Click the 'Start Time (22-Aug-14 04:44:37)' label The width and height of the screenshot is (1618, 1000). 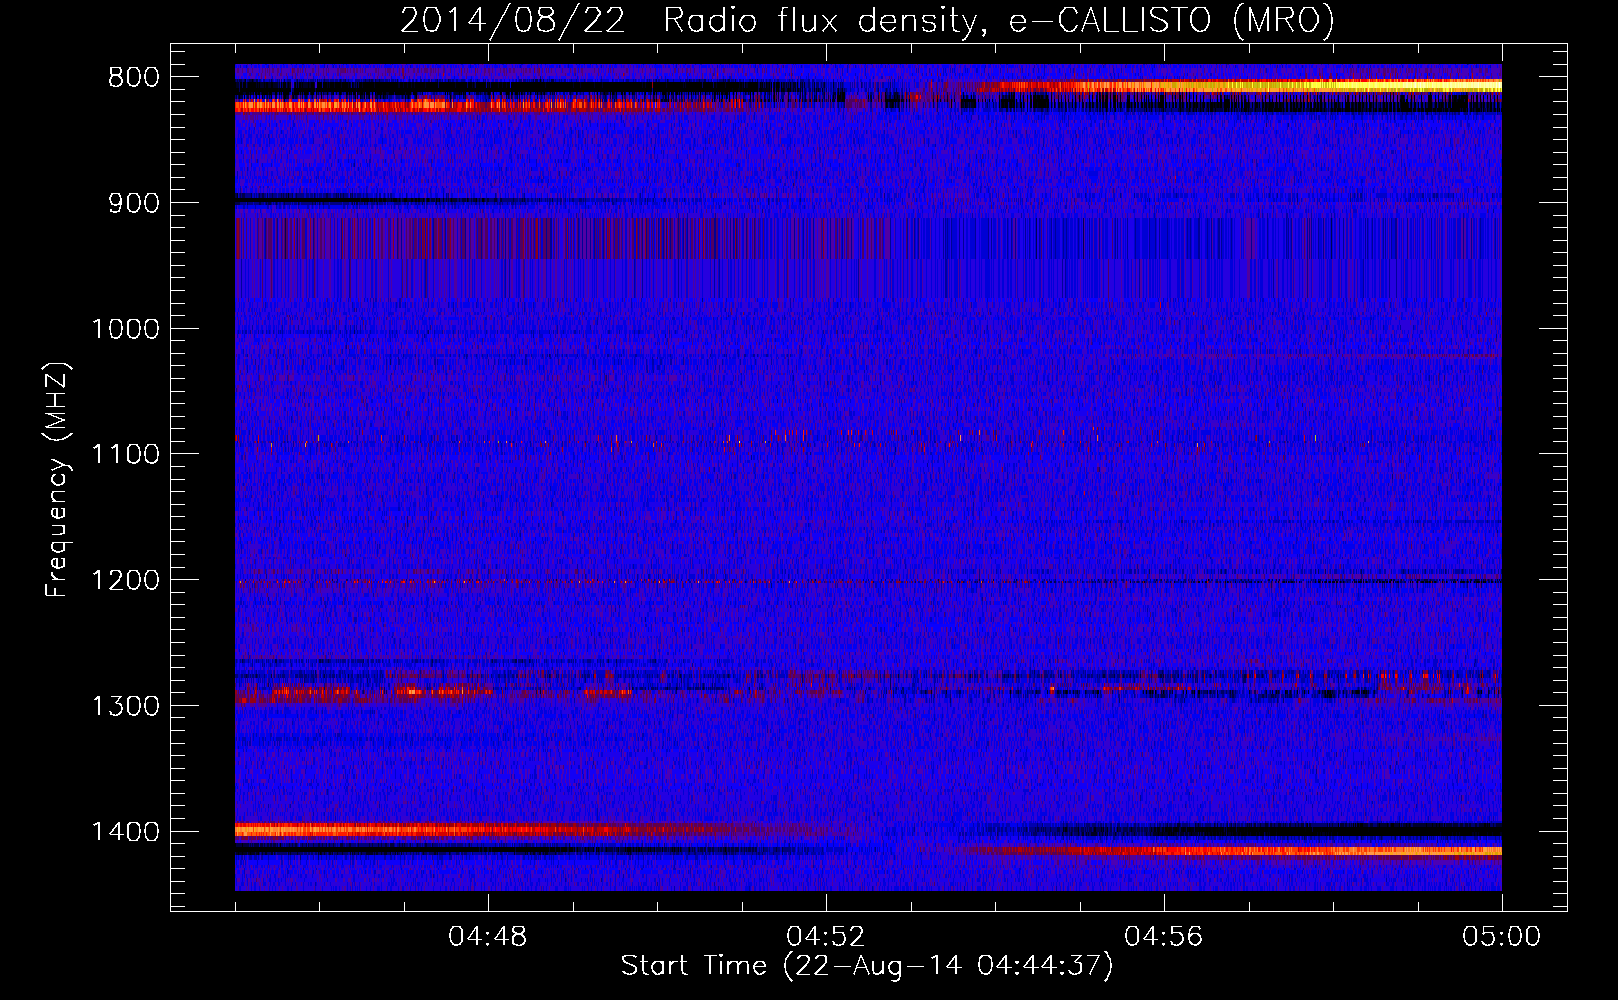tap(867, 966)
